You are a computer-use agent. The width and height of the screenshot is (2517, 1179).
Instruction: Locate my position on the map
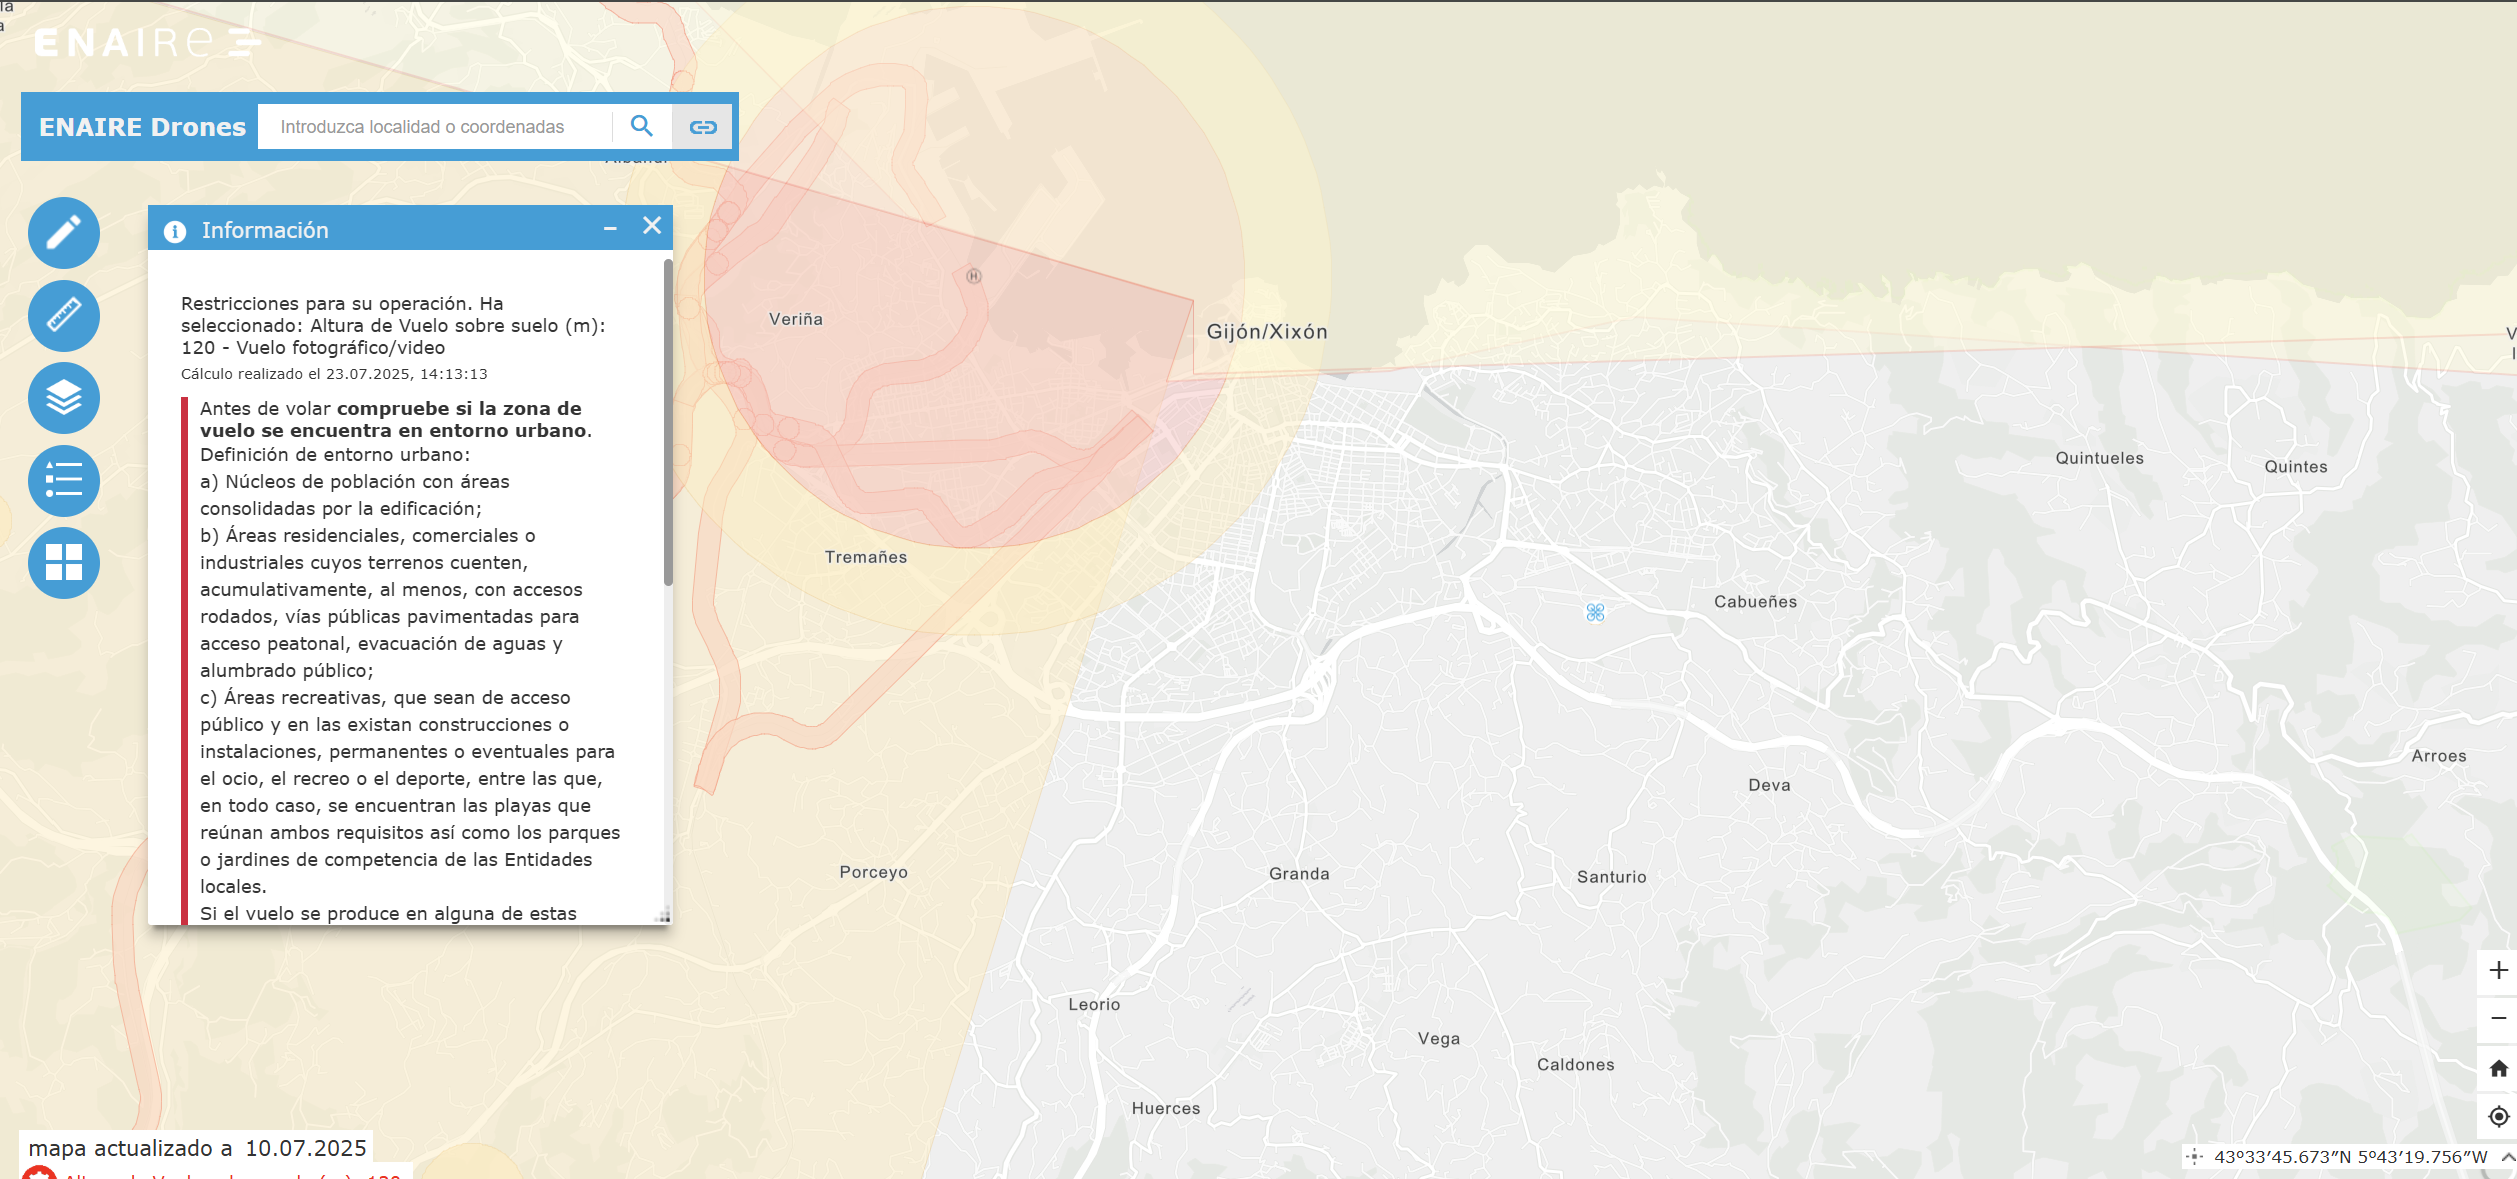pyautogui.click(x=2498, y=1116)
